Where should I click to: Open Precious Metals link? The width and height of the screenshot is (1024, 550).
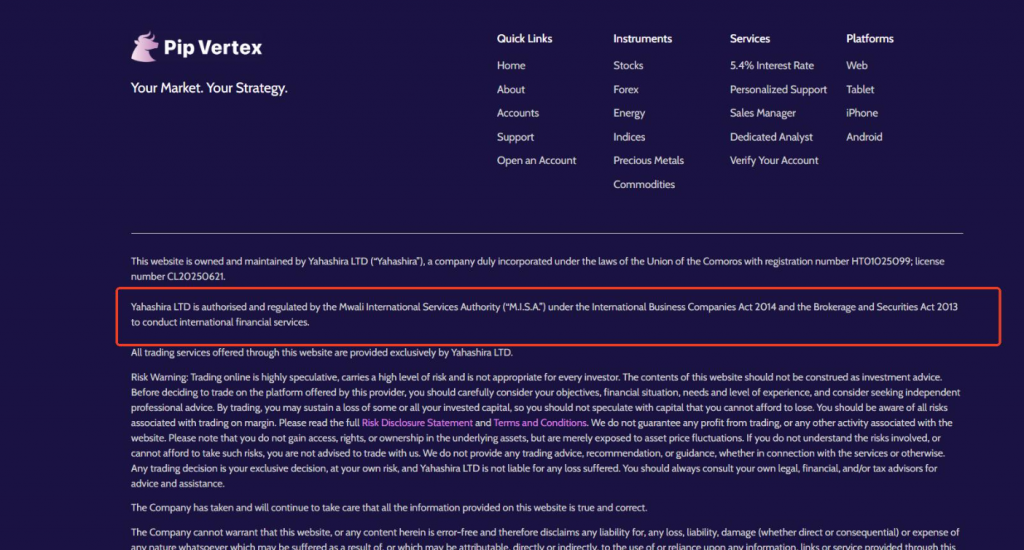[648, 161]
